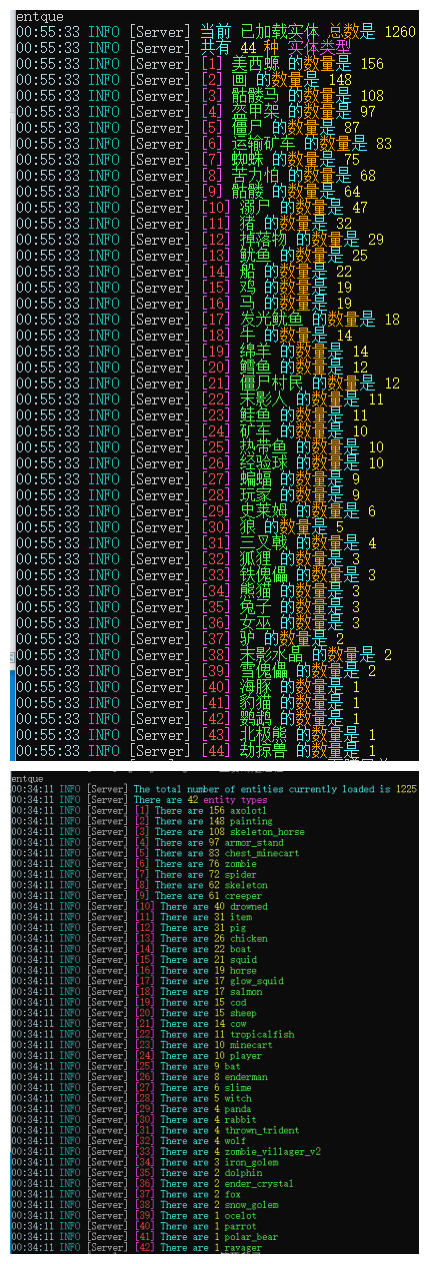
Task: Click the [38] 末影水晶 2 line
Action: pos(204,655)
